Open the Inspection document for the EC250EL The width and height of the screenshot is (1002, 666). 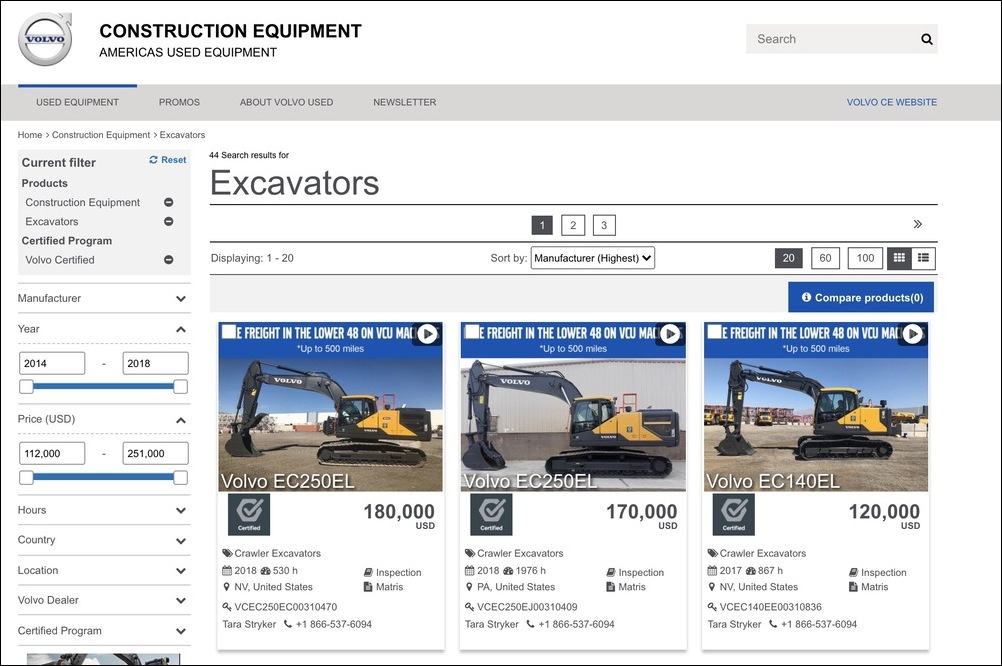394,572
